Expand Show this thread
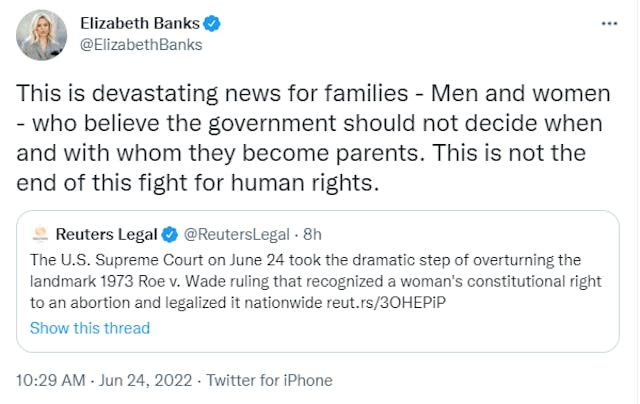The image size is (640, 404). (x=90, y=328)
